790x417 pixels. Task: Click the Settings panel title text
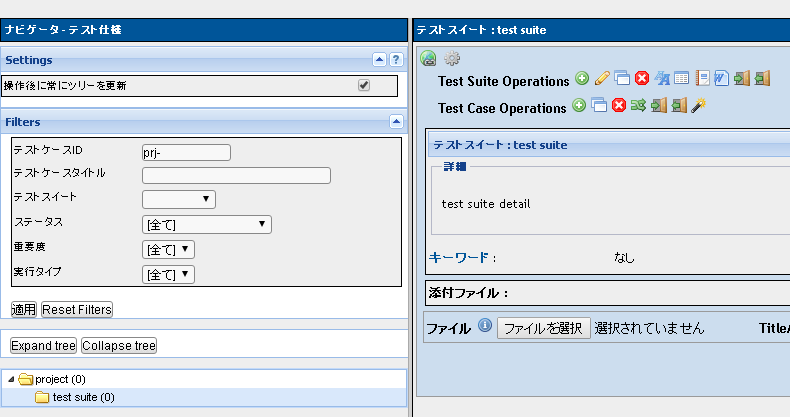(x=29, y=60)
